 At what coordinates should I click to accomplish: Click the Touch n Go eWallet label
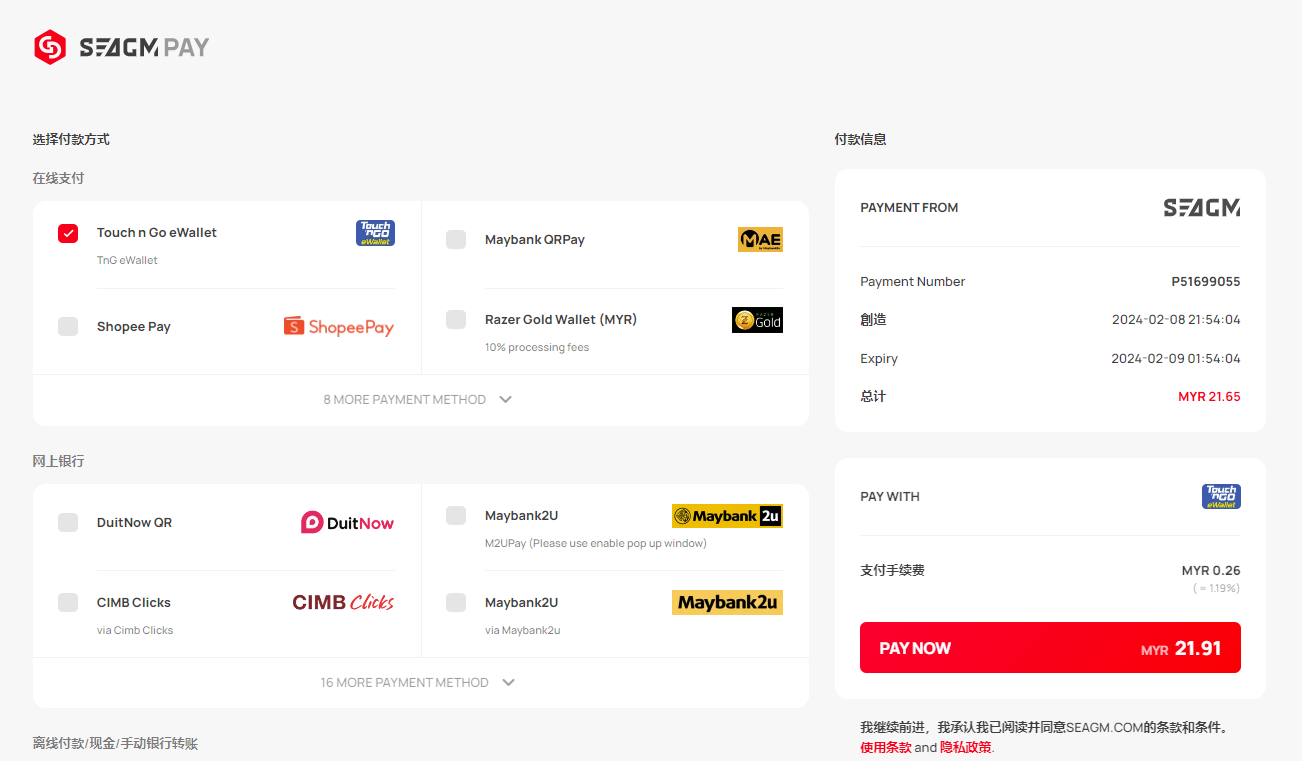click(x=157, y=232)
